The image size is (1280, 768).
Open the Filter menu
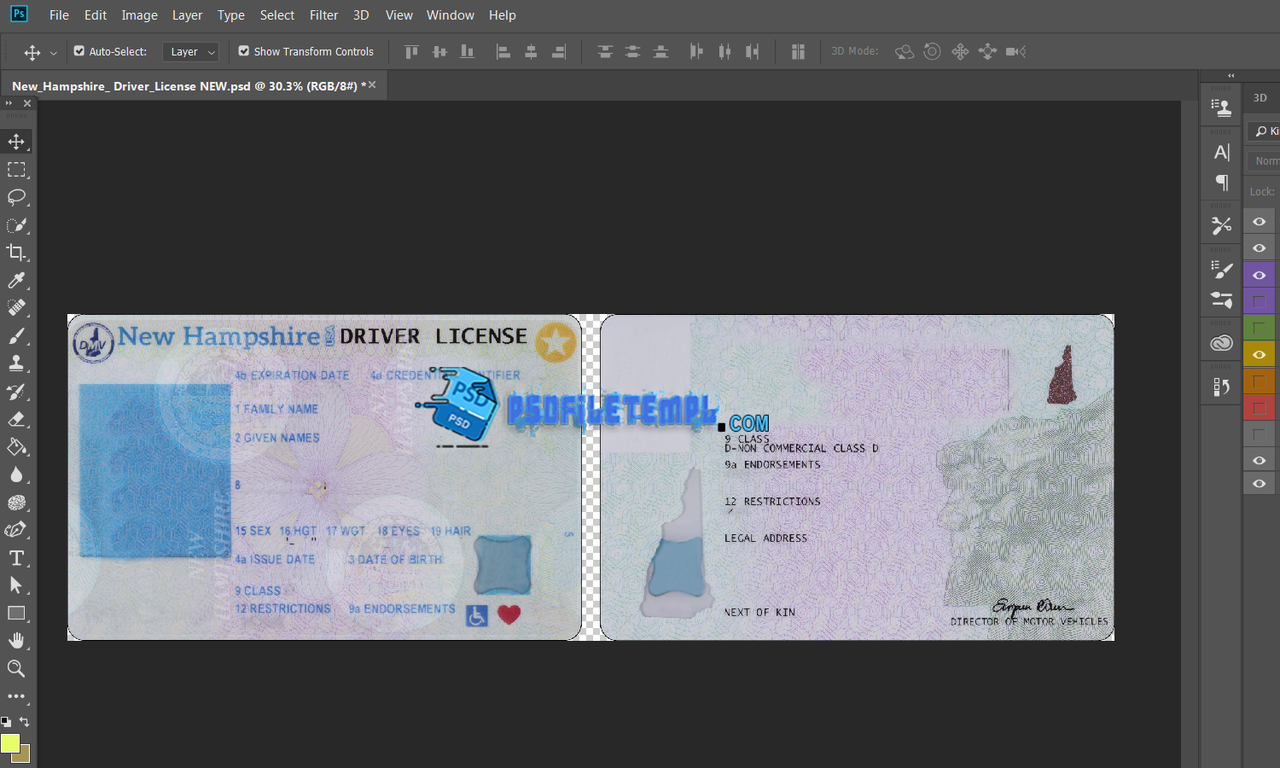[x=324, y=15]
